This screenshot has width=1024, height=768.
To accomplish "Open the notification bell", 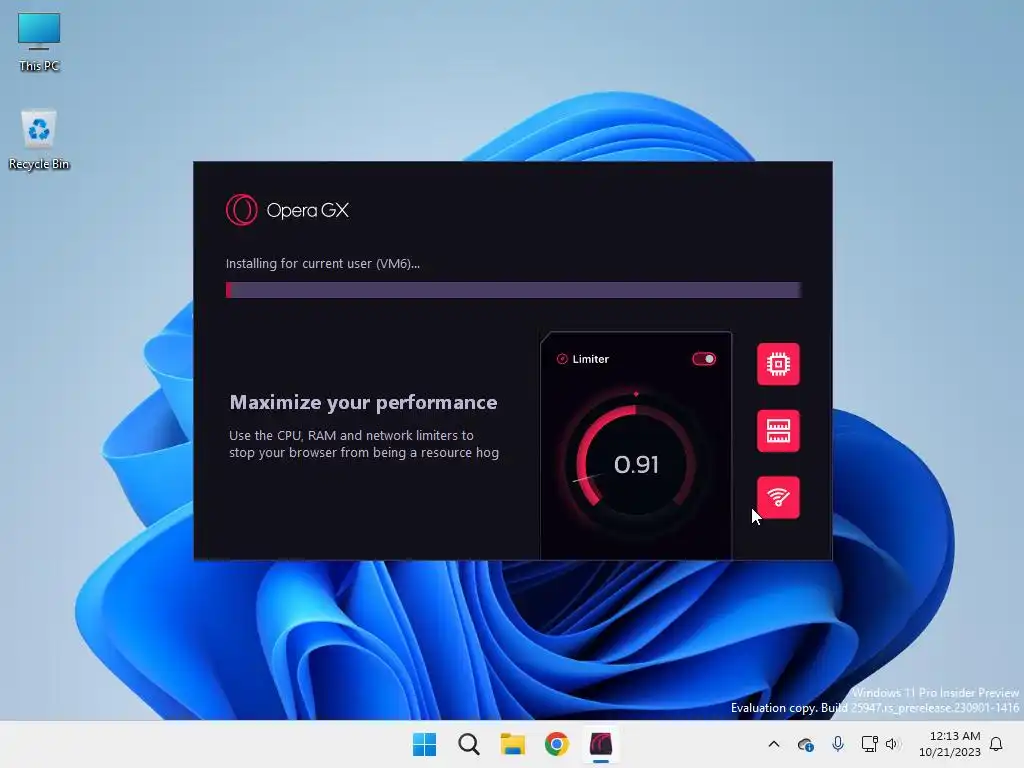I will click(996, 744).
